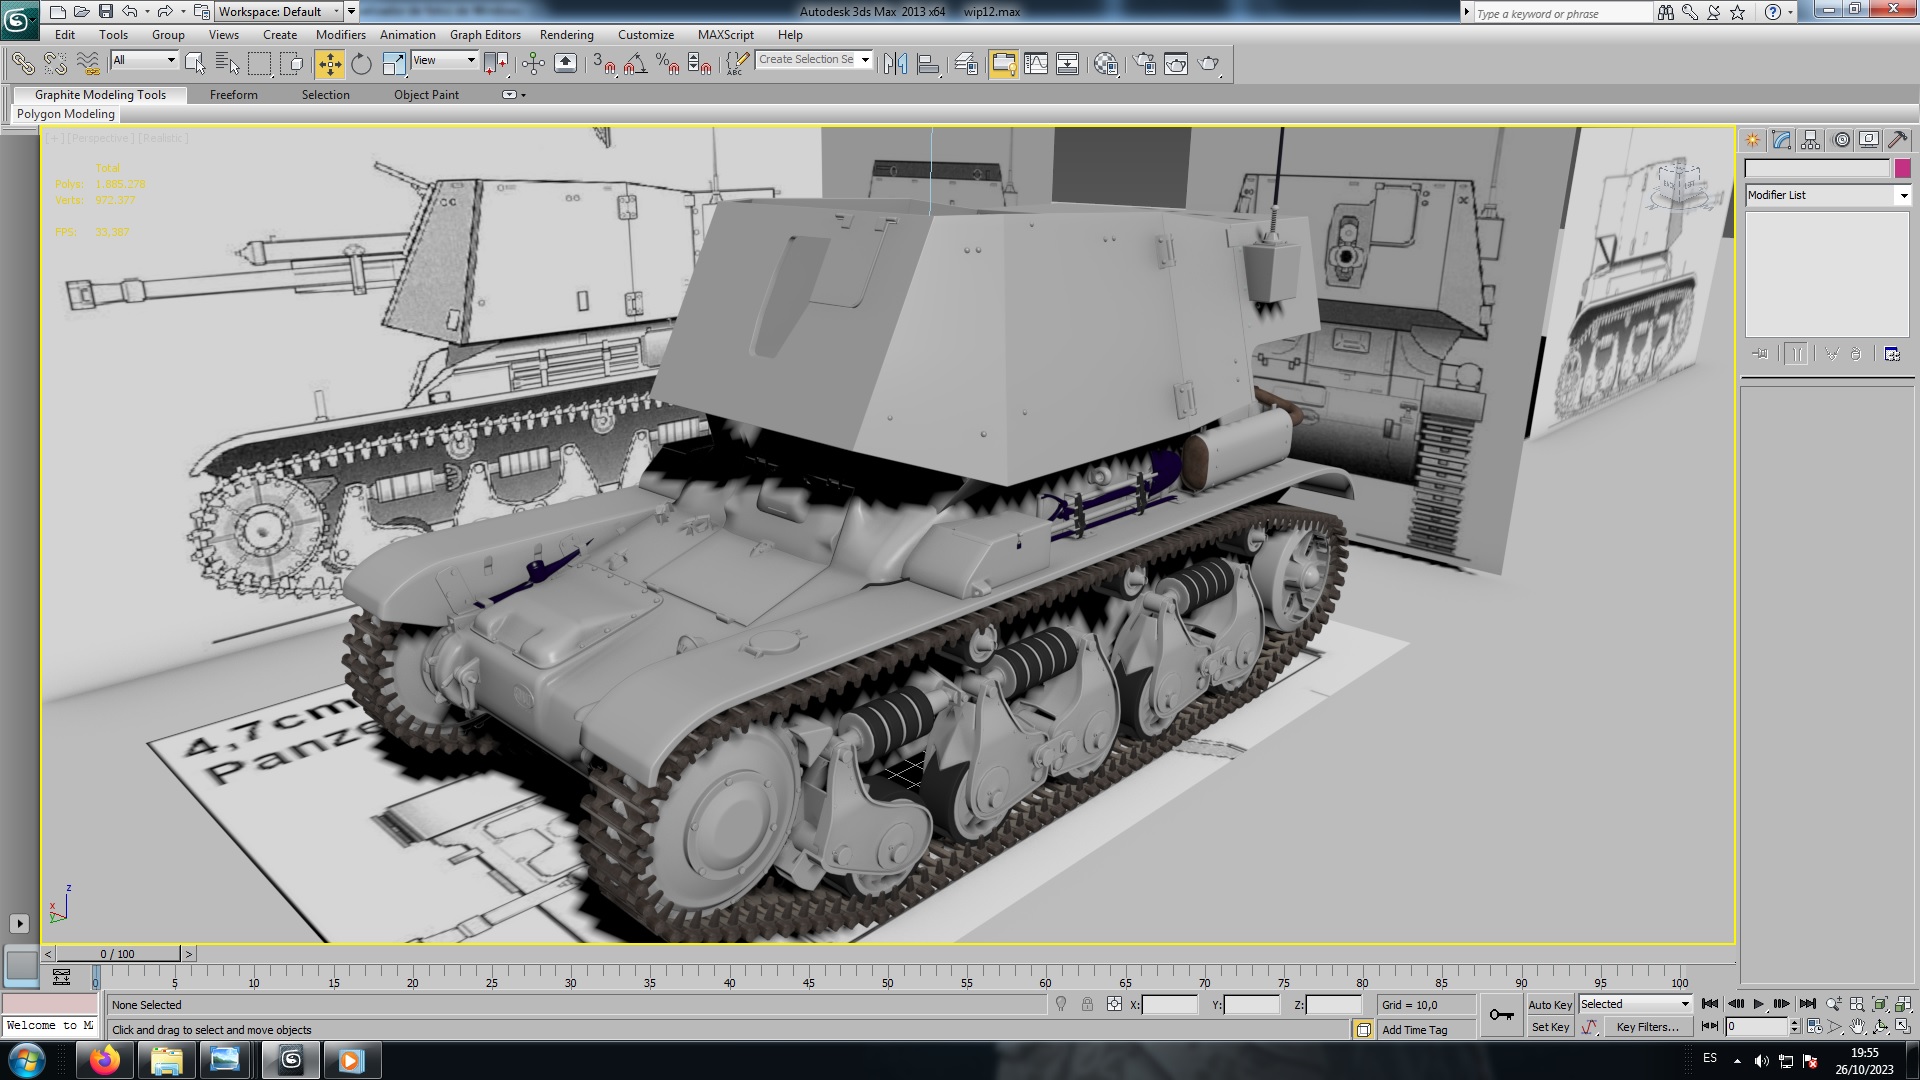
Task: Open the Hierarchy command panel tab
Action: [x=1811, y=140]
